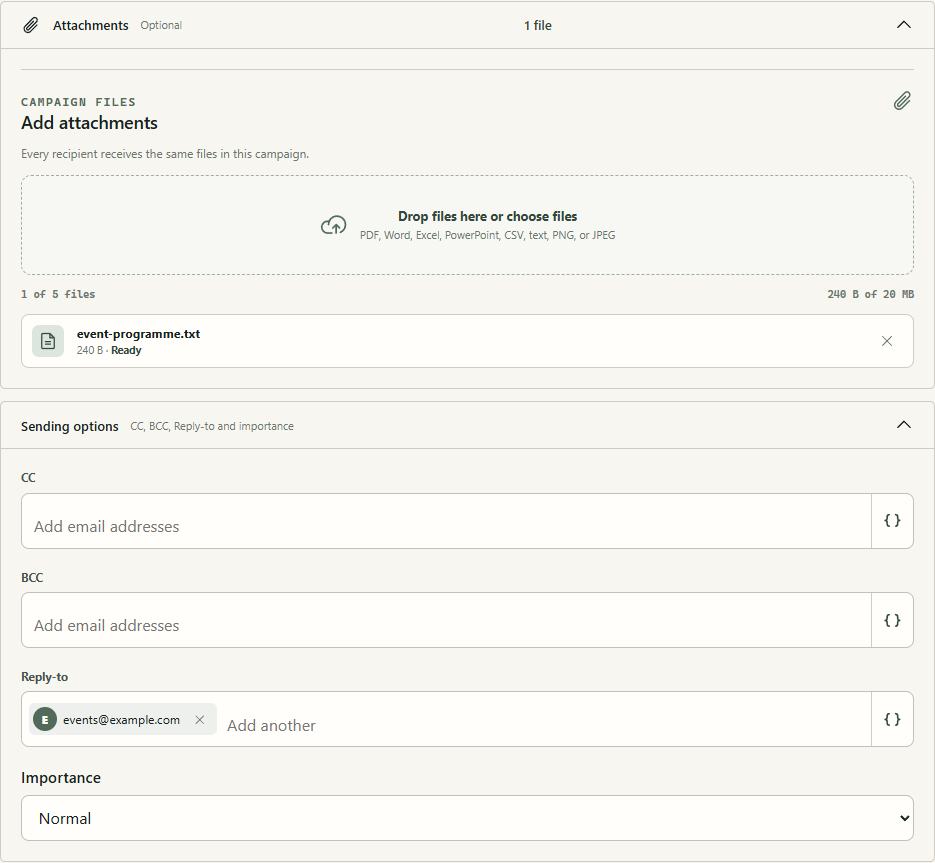The image size is (935, 863).
Task: Click the paperclip icon in Campaign Files
Action: click(x=902, y=101)
